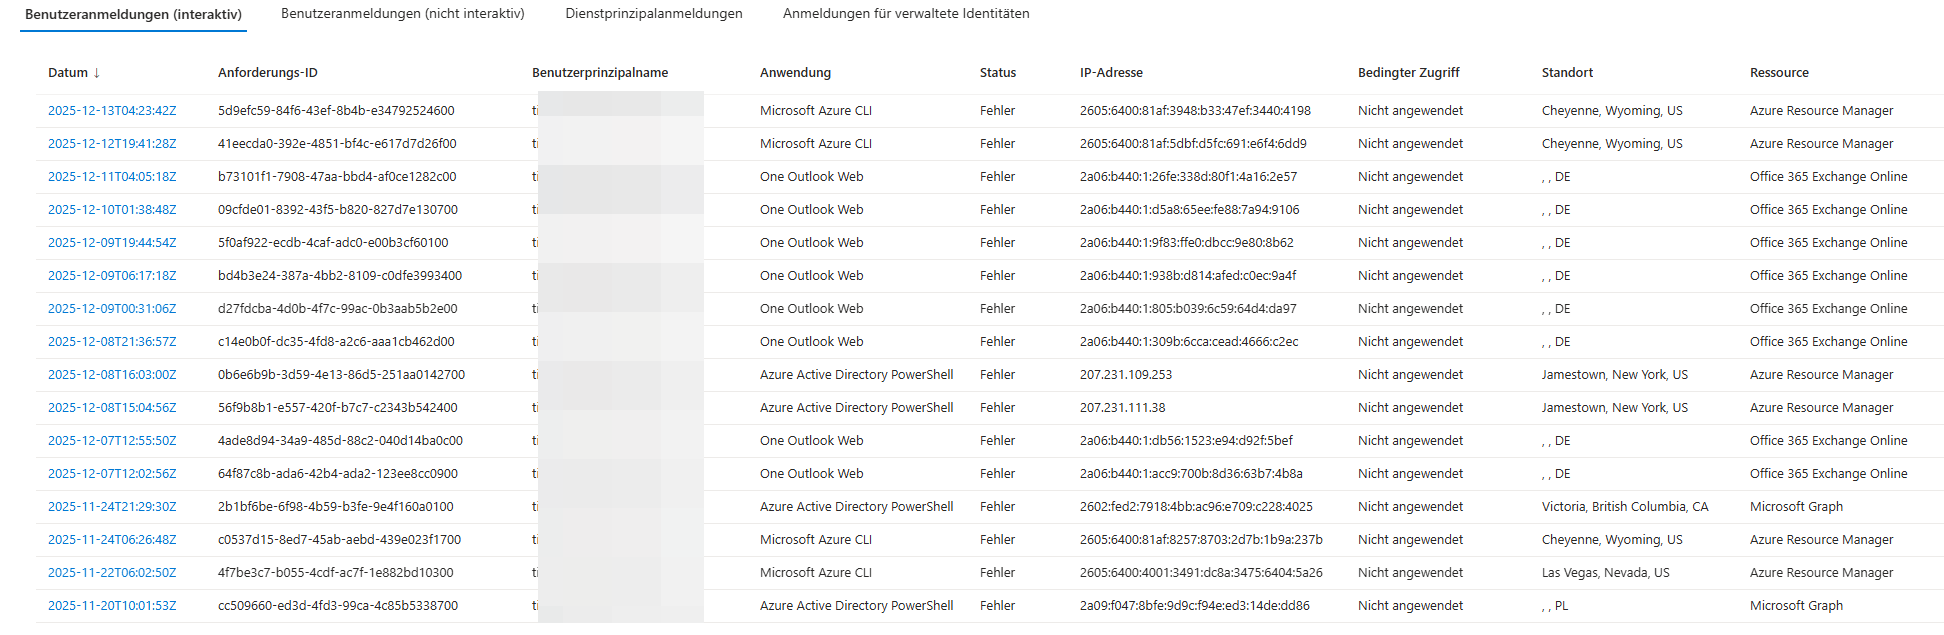Click the Bedingter Zugriff column header
This screenshot has width=1944, height=635.
tap(1408, 73)
